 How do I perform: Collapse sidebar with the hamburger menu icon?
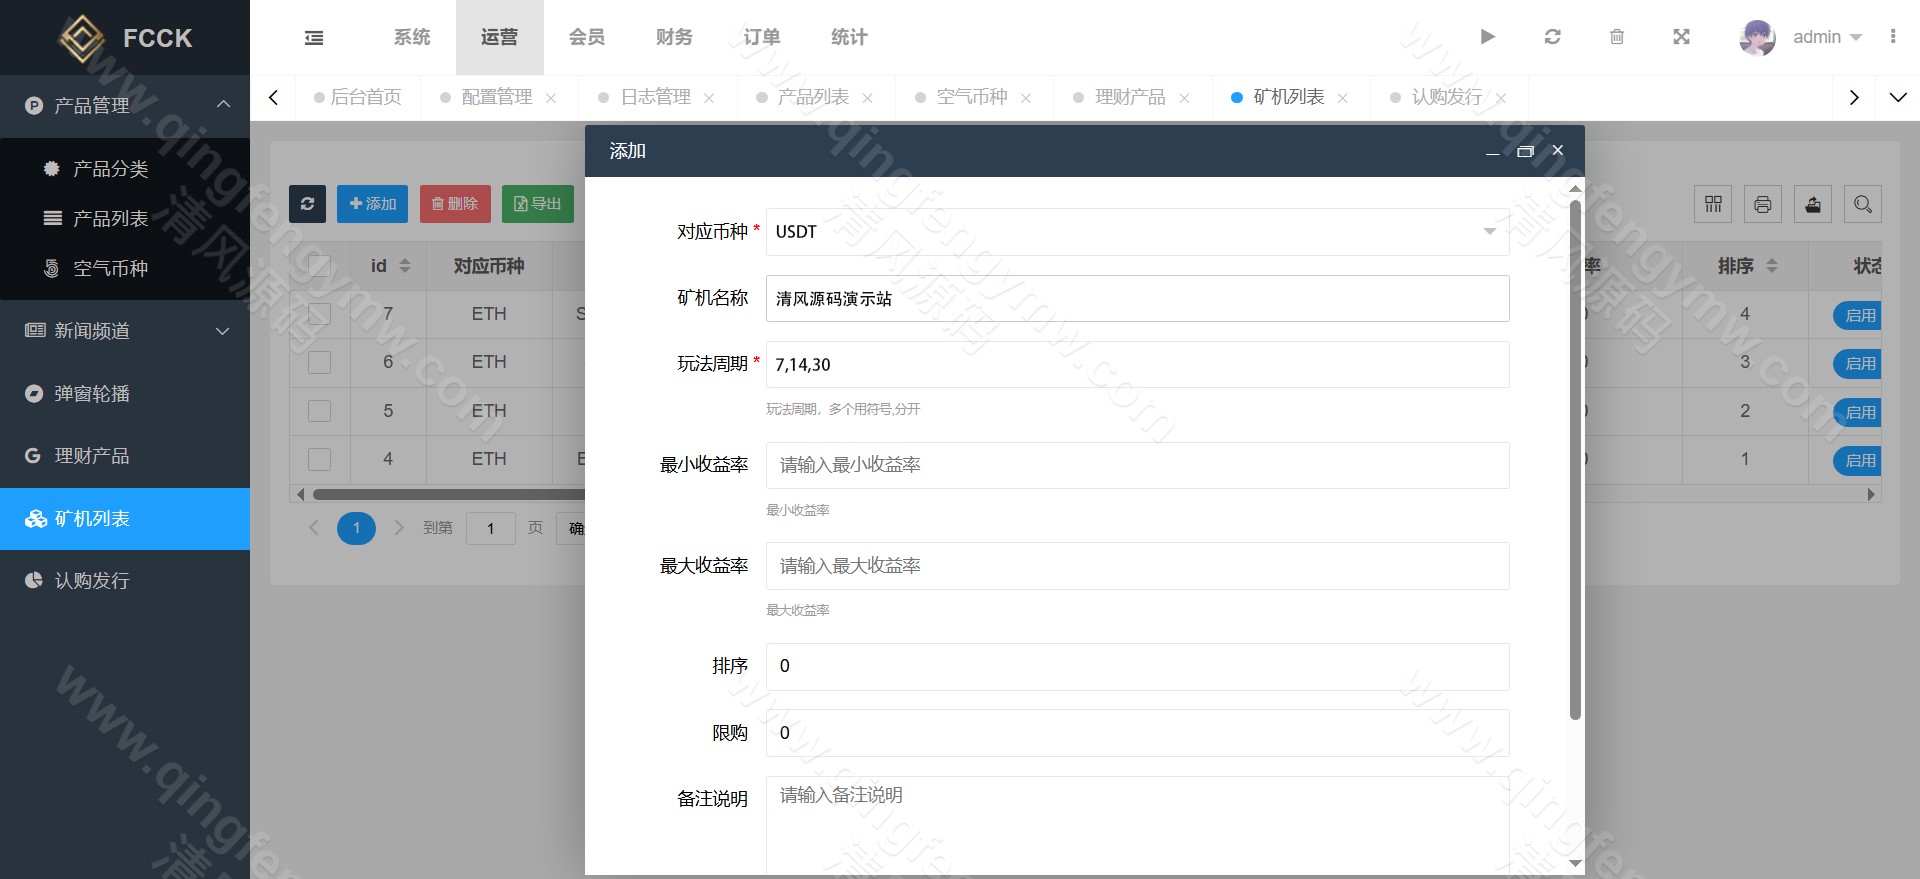coord(314,38)
